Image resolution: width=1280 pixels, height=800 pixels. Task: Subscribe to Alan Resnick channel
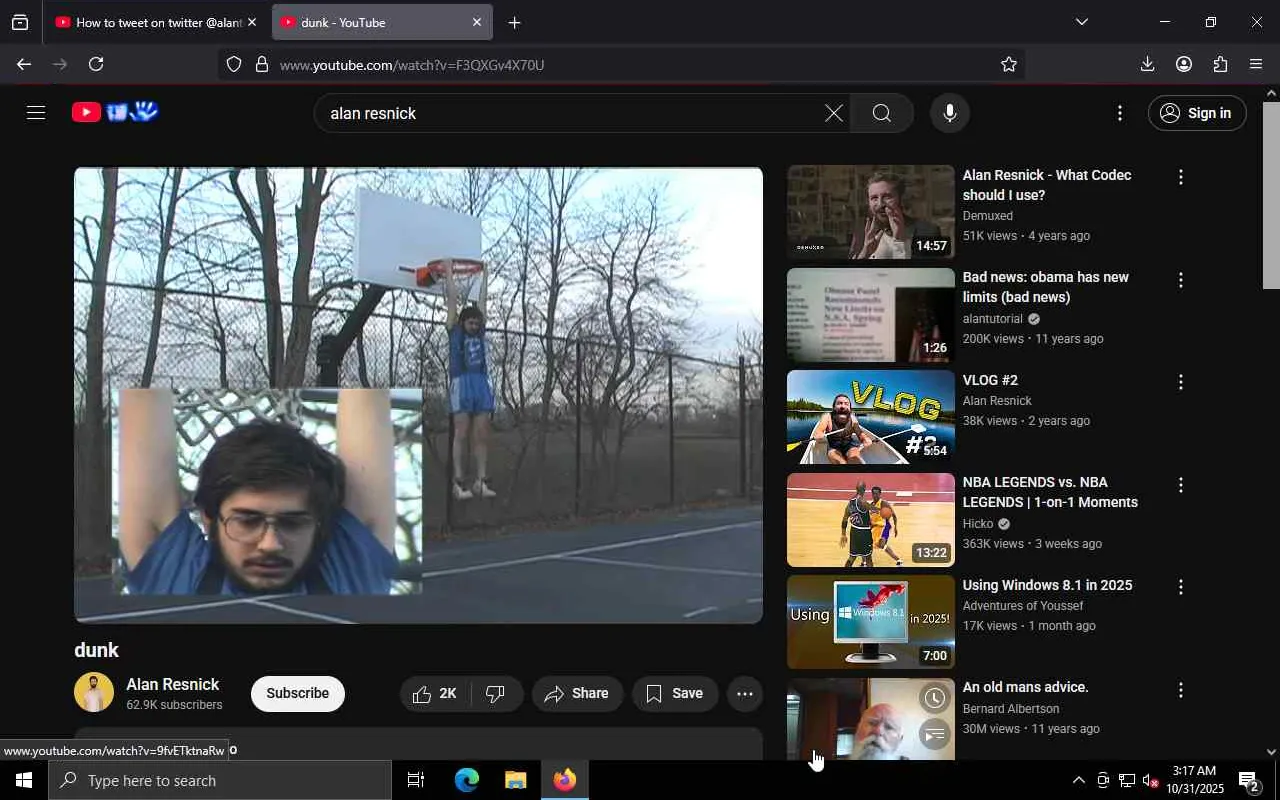coord(298,693)
